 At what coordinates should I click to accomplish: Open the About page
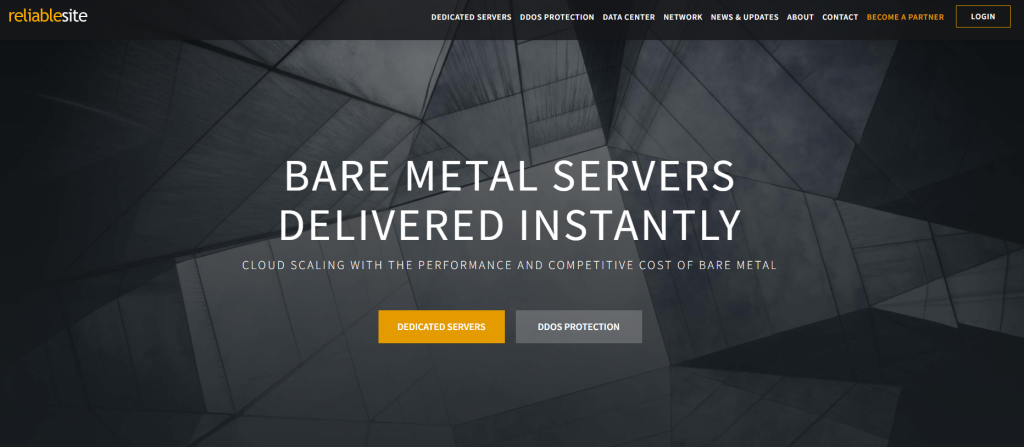pyautogui.click(x=800, y=17)
